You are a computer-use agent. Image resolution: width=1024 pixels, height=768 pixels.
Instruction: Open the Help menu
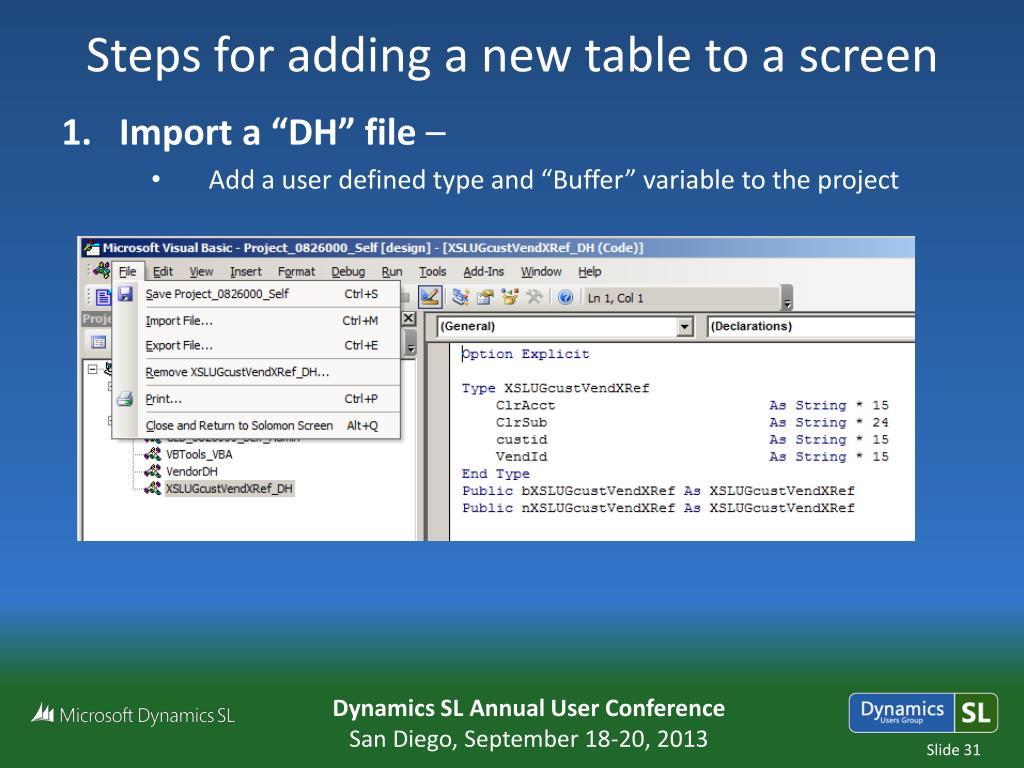pyautogui.click(x=589, y=272)
